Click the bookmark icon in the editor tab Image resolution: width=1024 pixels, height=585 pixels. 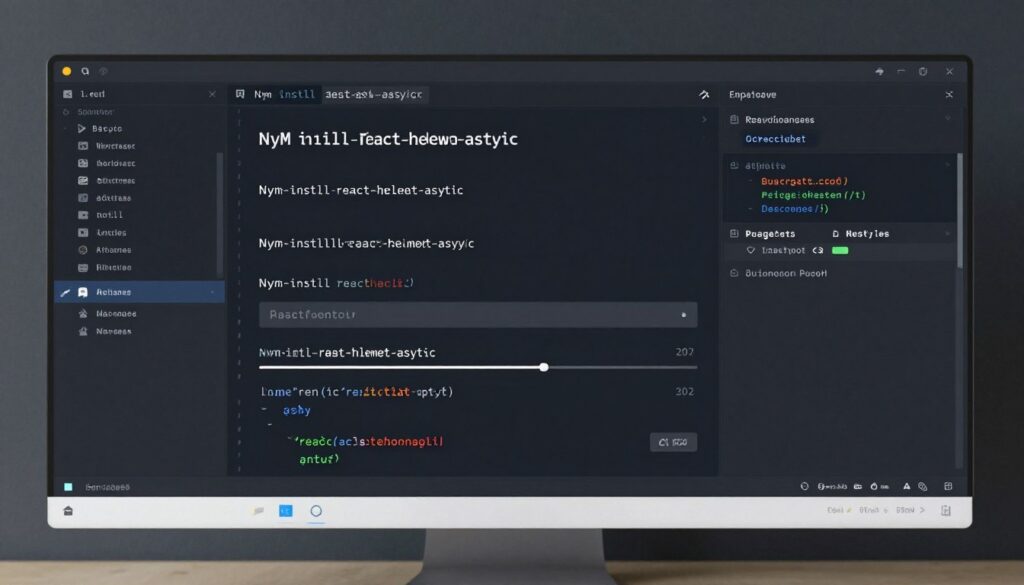pos(240,94)
